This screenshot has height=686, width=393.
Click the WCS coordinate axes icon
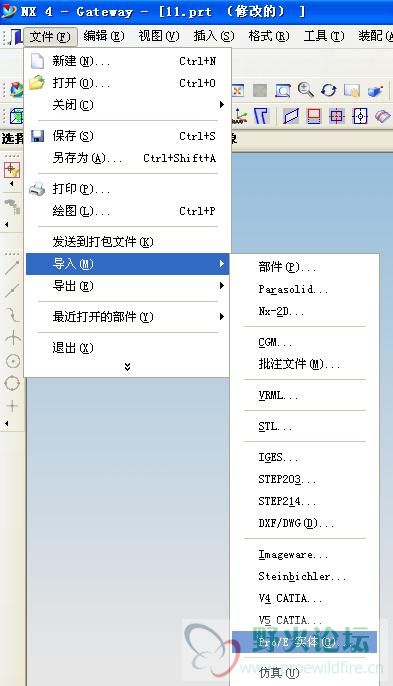point(240,116)
